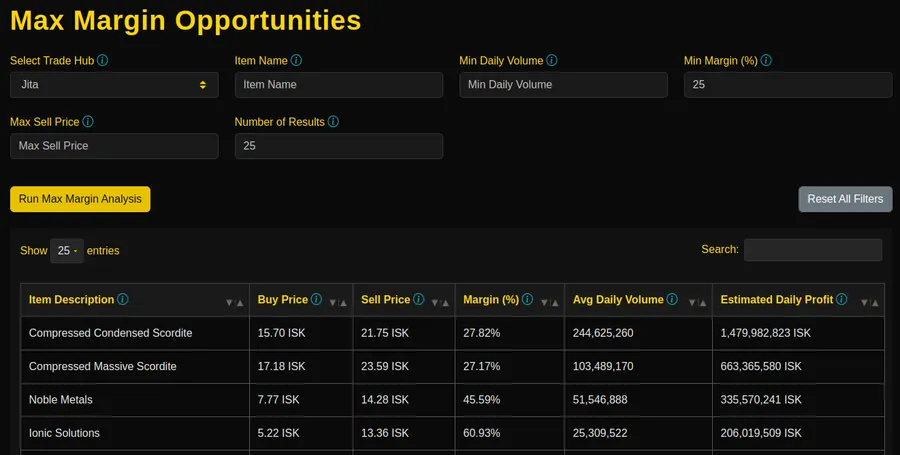The image size is (900, 455).
Task: Open the Show entries count dropdown
Action: point(66,251)
